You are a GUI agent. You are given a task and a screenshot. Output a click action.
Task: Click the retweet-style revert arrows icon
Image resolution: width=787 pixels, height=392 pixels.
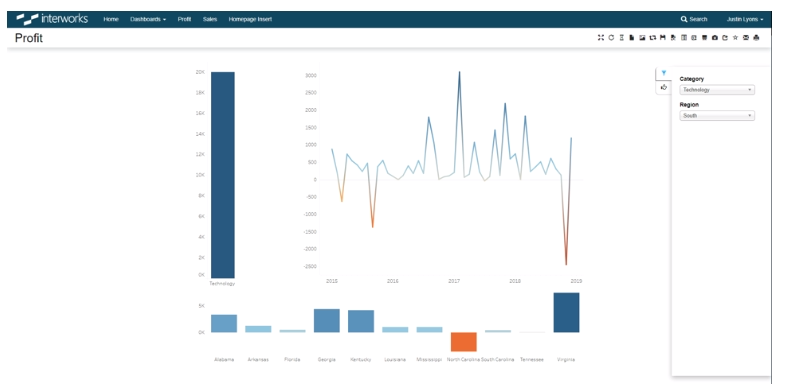pos(653,38)
